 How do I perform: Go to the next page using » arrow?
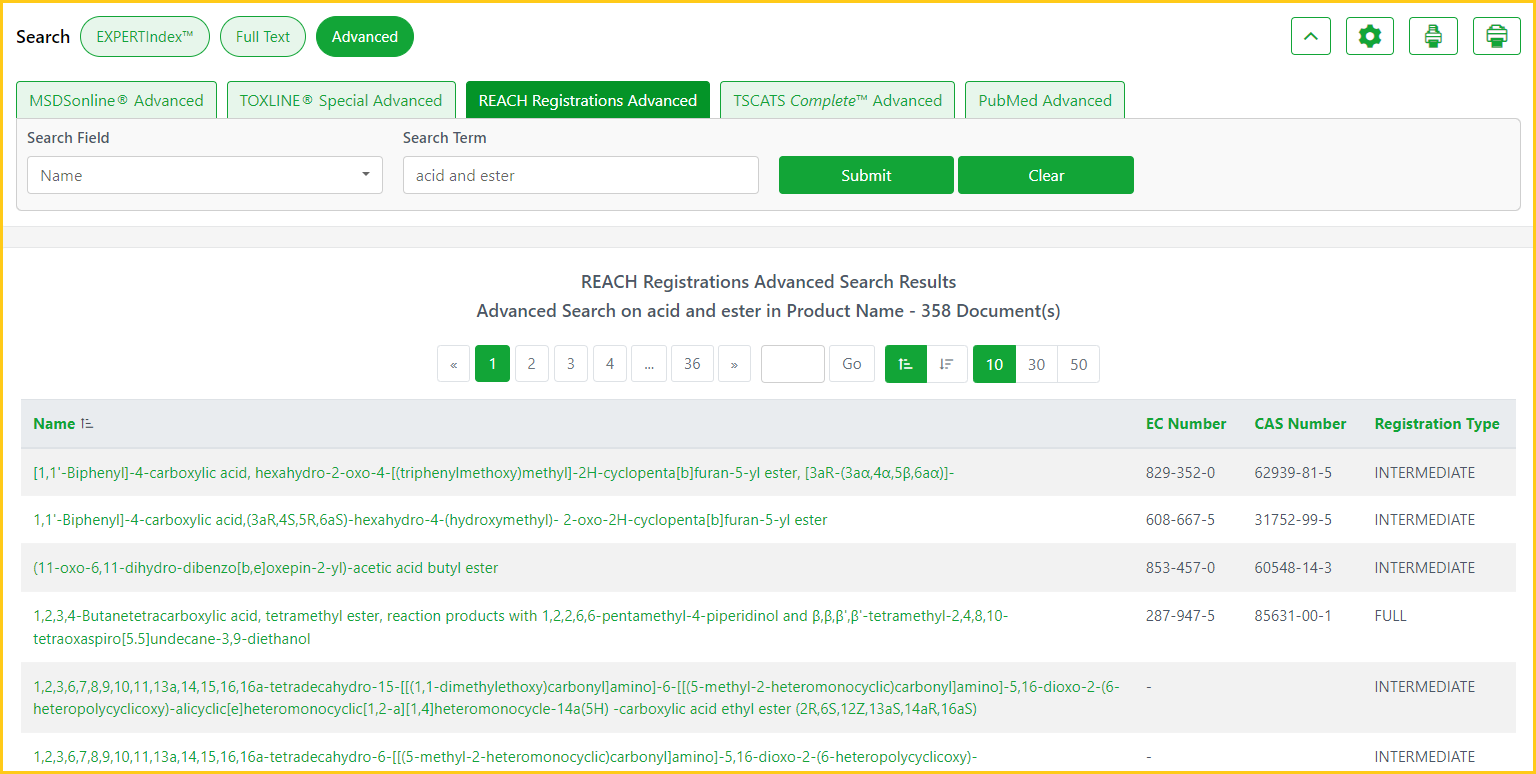coord(734,364)
